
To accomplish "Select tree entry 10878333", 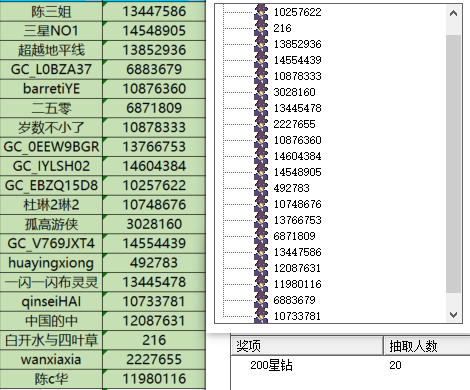I will click(x=297, y=76).
